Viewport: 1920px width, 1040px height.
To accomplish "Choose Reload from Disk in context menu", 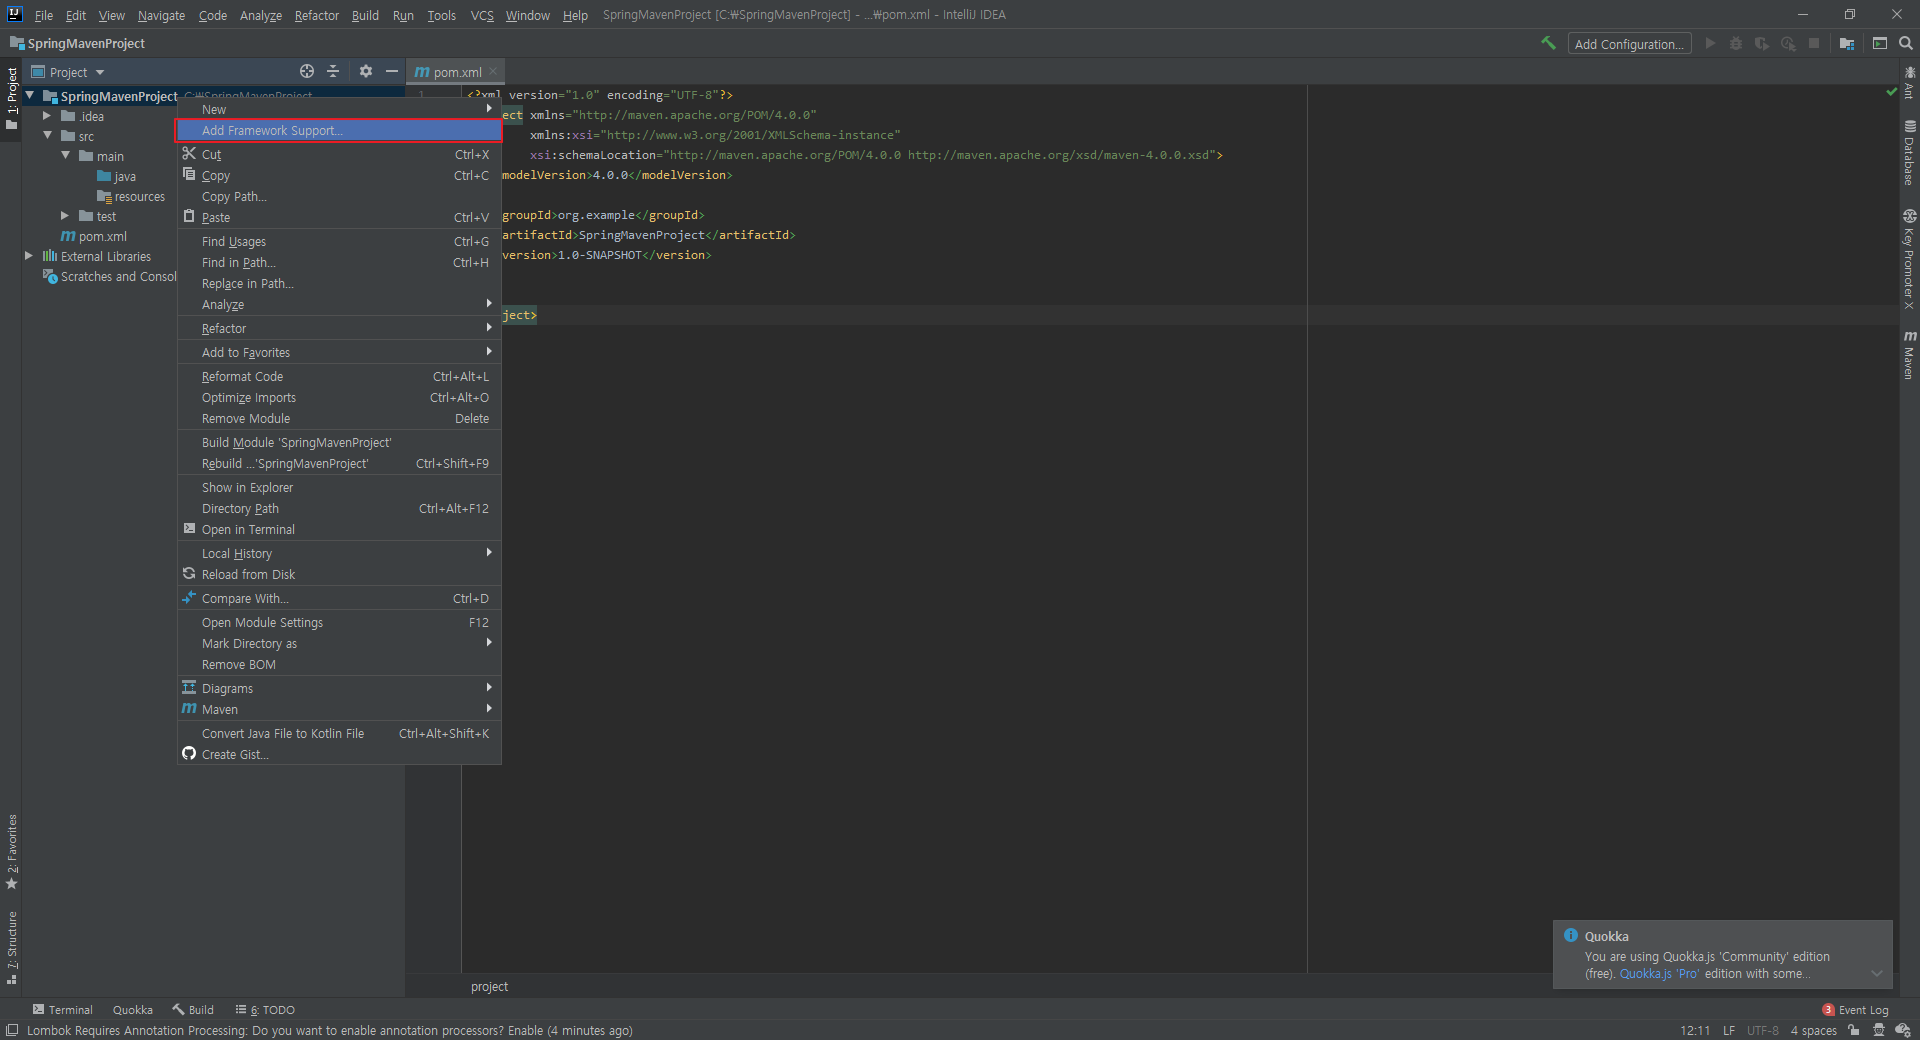I will [339, 575].
